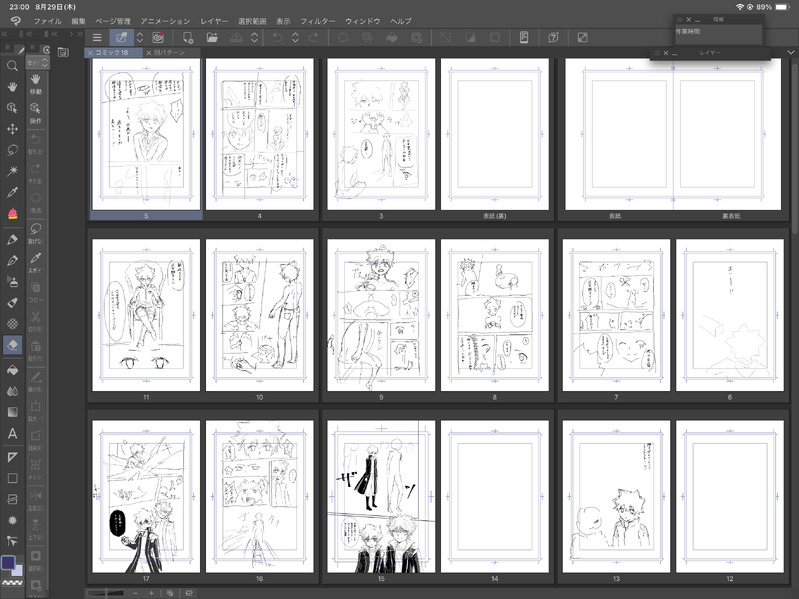Open the フィルター menu
This screenshot has height=599, width=799.
tap(317, 21)
